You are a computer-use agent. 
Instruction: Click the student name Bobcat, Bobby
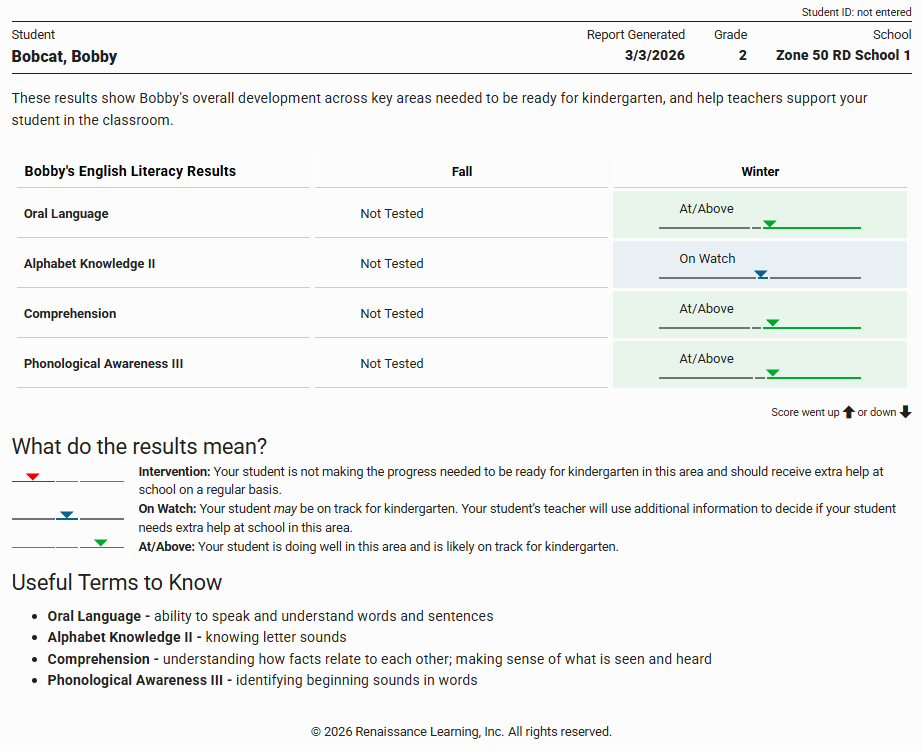[x=64, y=56]
